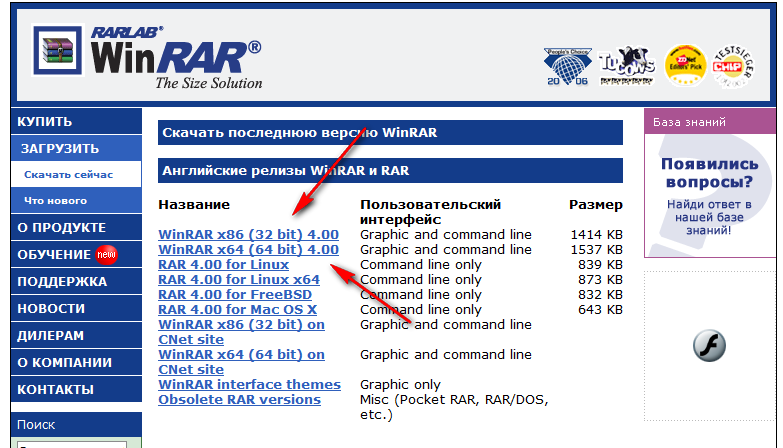The height and width of the screenshot is (448, 783).
Task: Click the 1537 KB size value
Action: (x=596, y=250)
